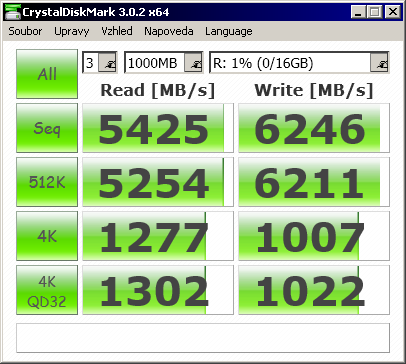
Task: Click the Seq write result 6246
Action: [x=314, y=128]
